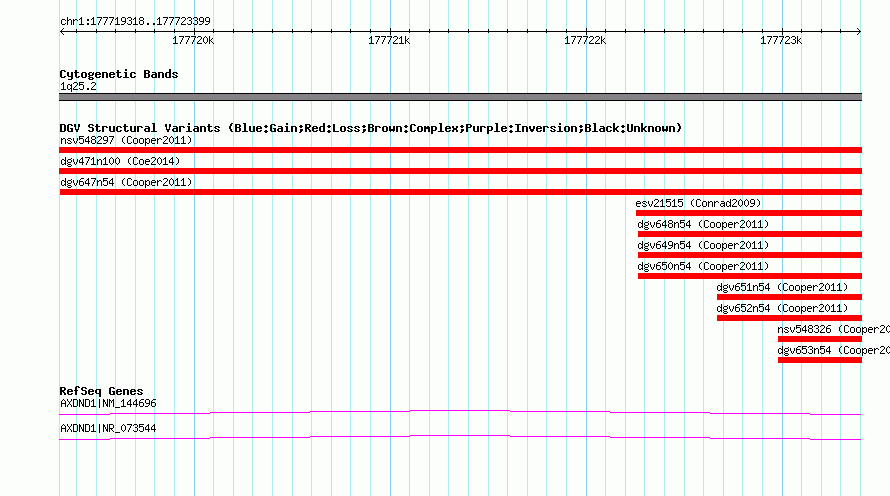Click the dgv650n54 (Cooper2011) label
The width and height of the screenshot is (890, 496).
point(703,266)
